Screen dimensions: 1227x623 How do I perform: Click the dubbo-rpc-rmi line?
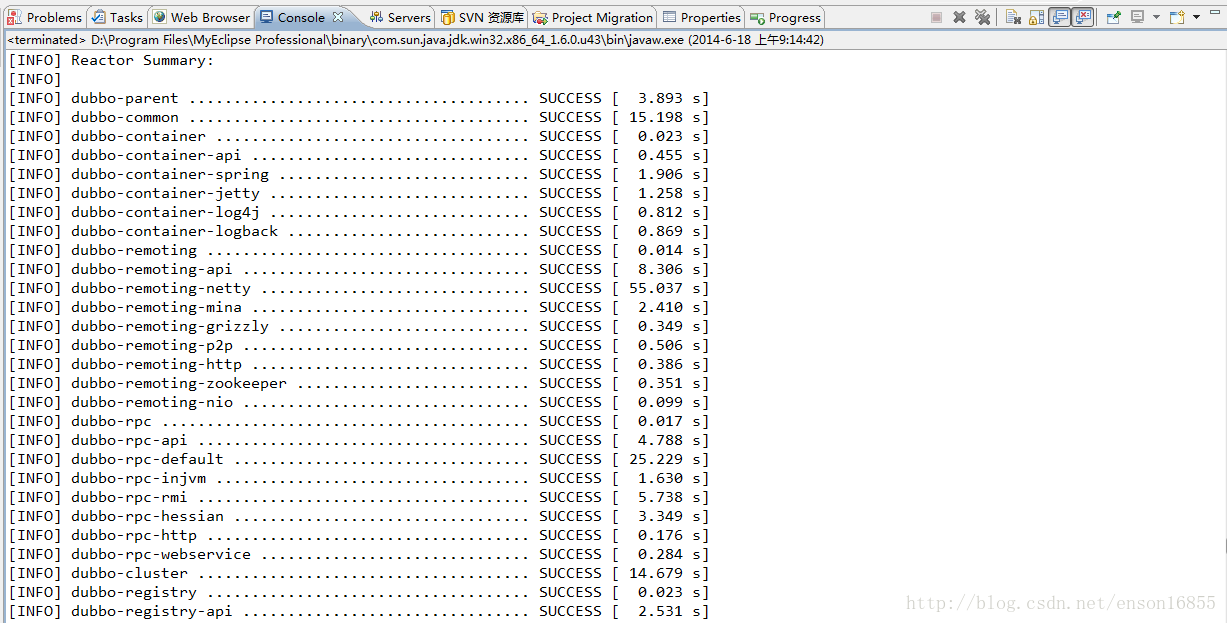tap(359, 497)
